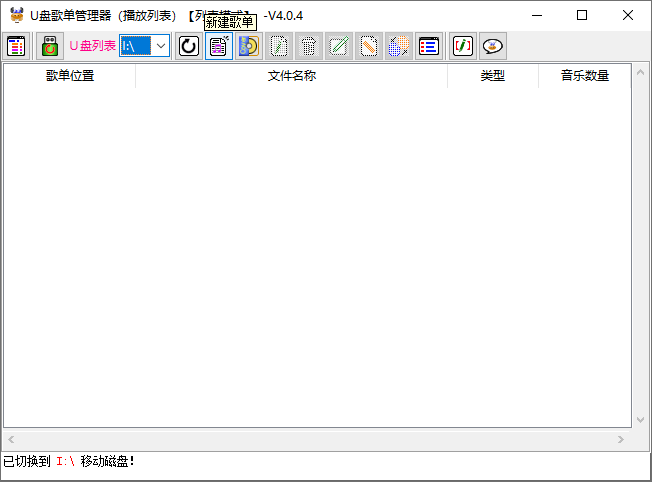Viewport: 652px width, 482px height.
Task: Click the 新建歌单 new playlist icon
Action: click(x=219, y=46)
